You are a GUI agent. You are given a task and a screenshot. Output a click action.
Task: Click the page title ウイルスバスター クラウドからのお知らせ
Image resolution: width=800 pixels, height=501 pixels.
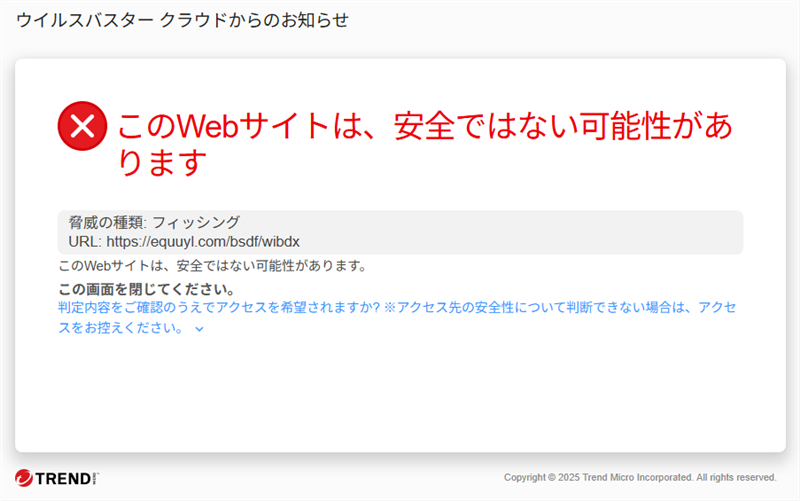click(x=183, y=20)
